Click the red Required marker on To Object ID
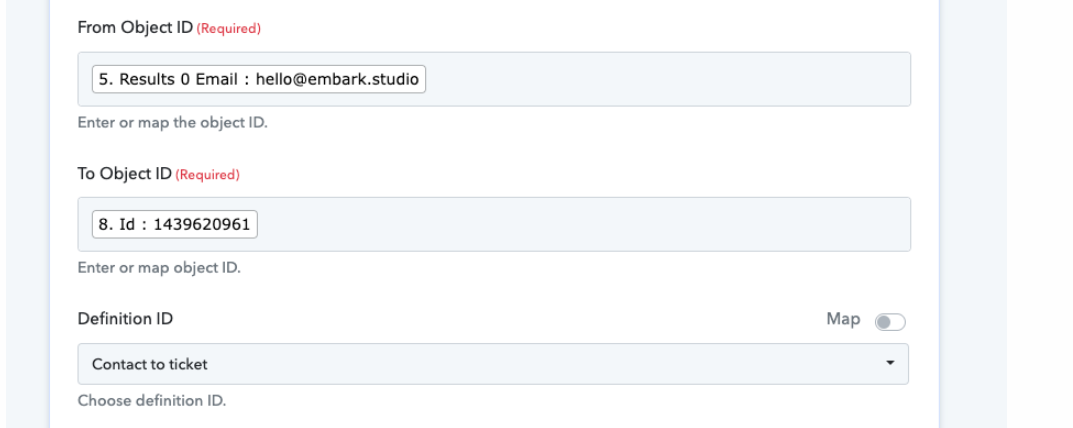 click(x=208, y=175)
